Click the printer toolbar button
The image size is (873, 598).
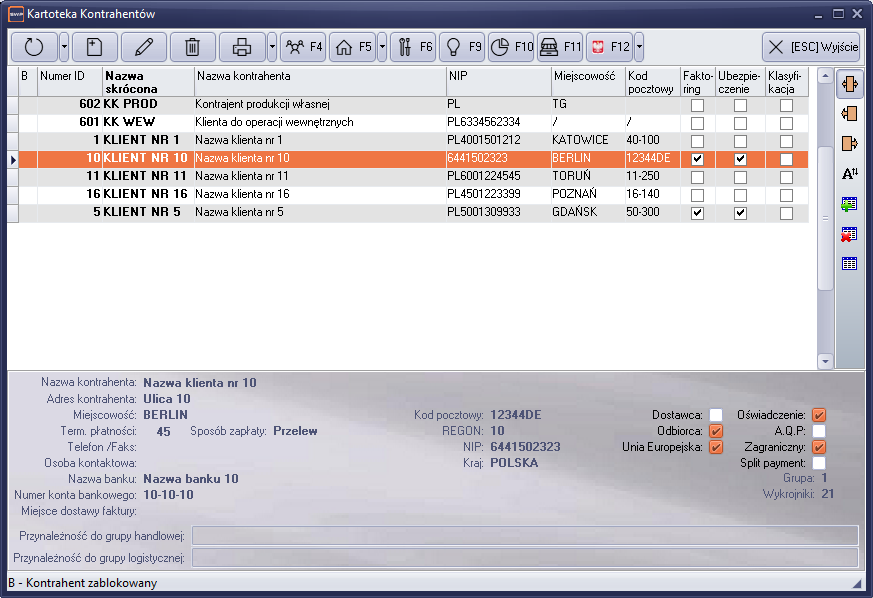[x=242, y=47]
